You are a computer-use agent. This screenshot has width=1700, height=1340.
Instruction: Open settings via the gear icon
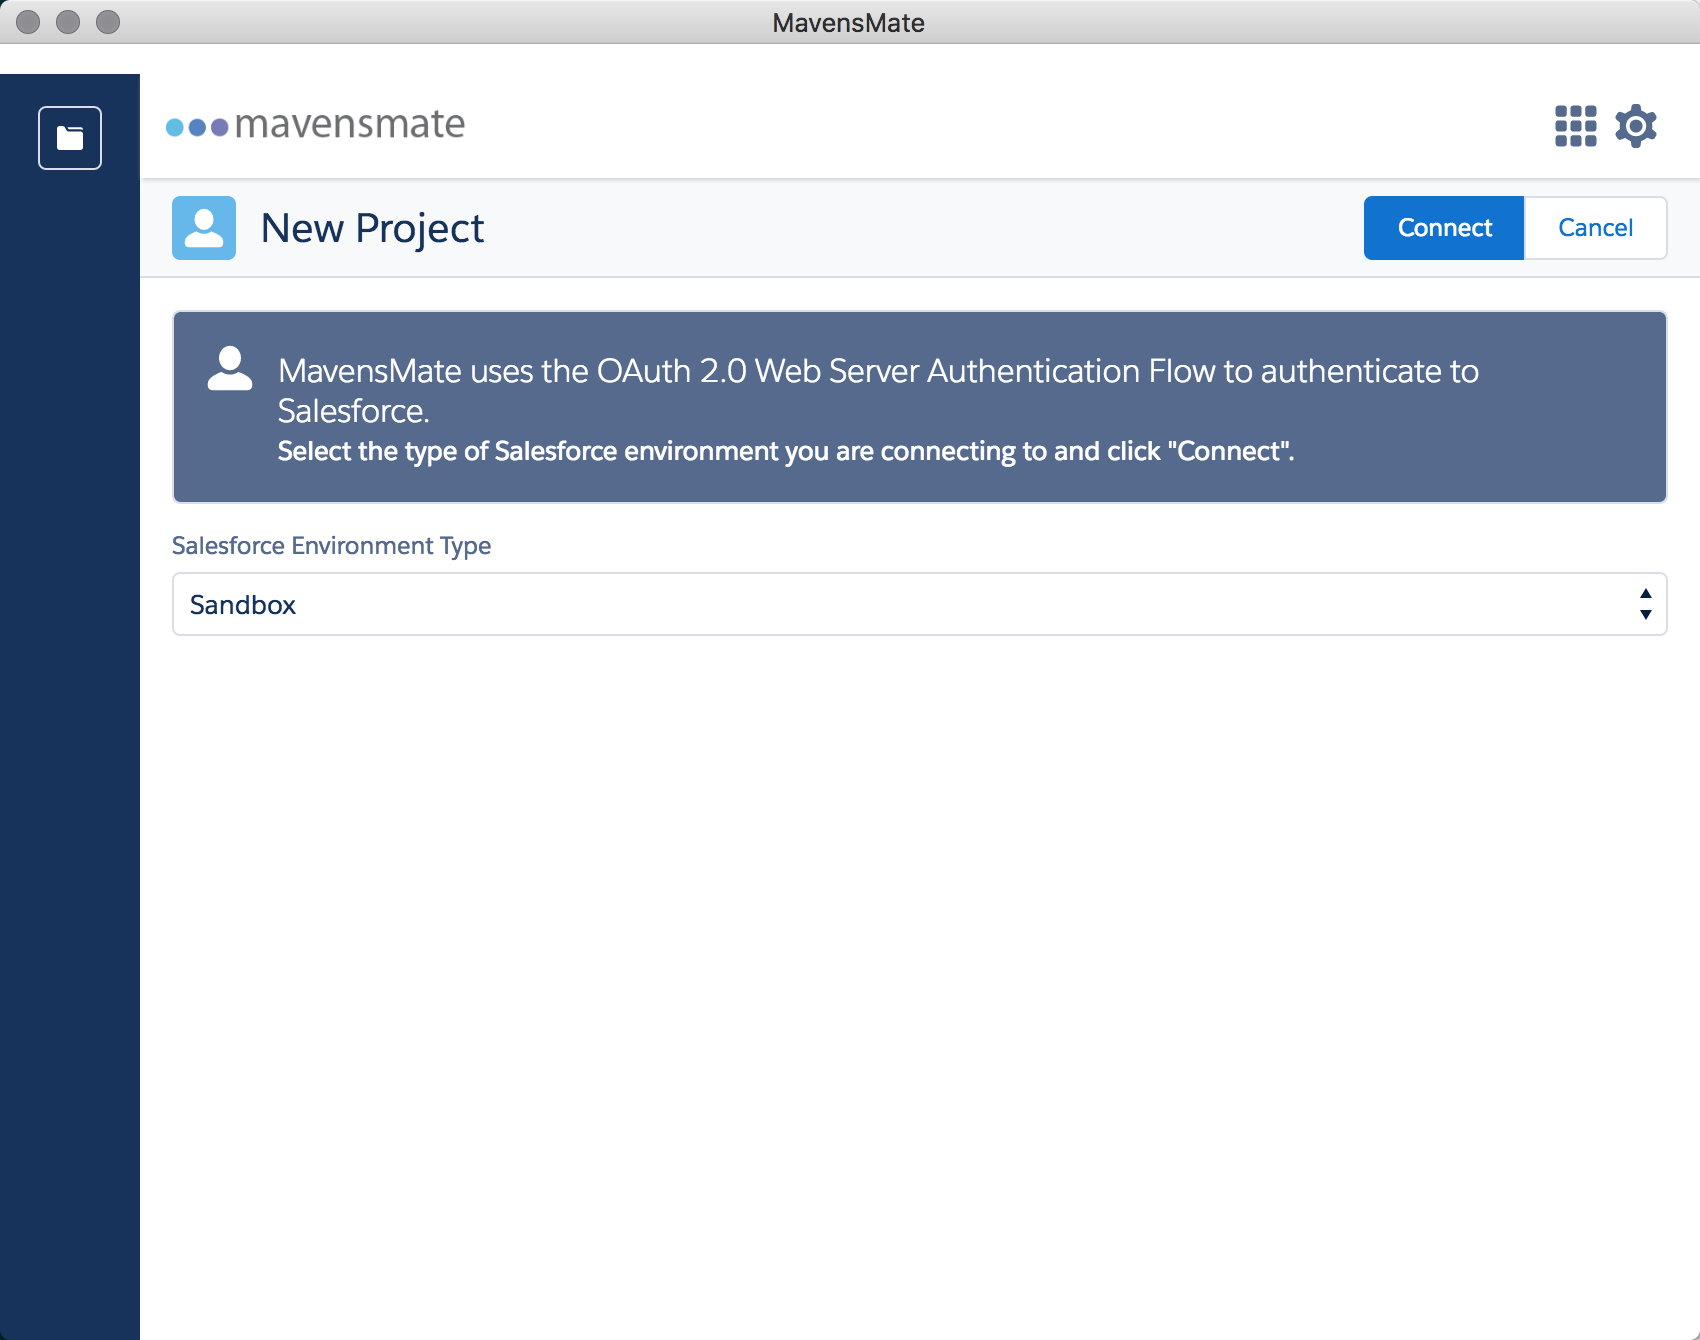[1636, 127]
